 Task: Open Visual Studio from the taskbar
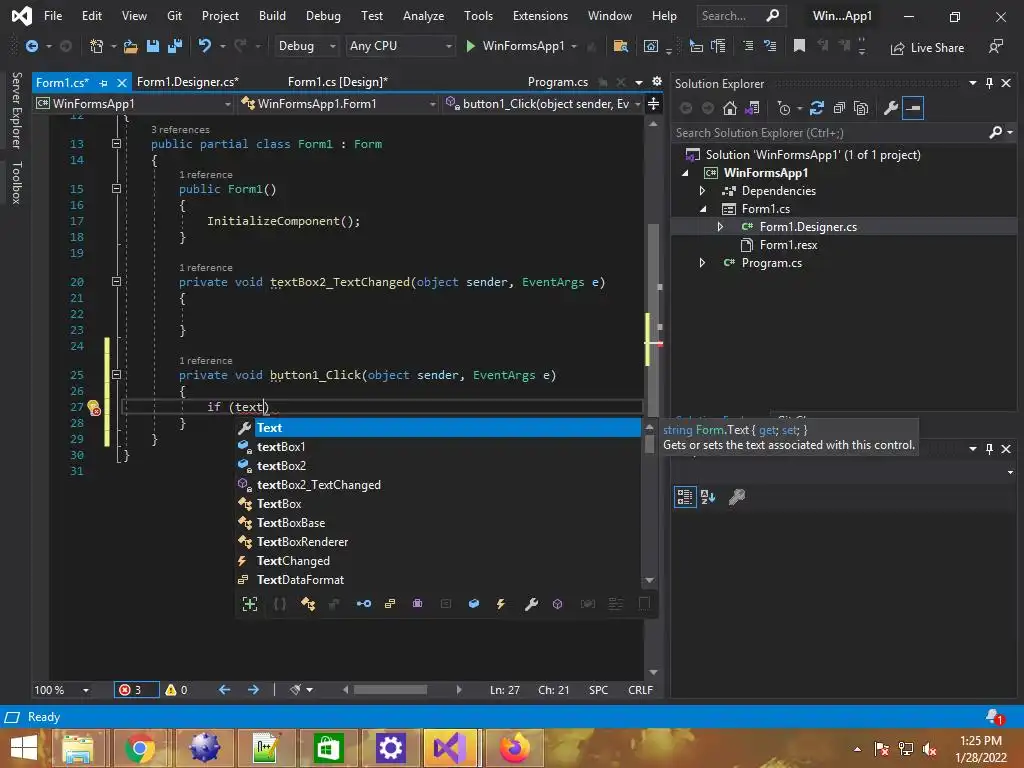[x=450, y=748]
